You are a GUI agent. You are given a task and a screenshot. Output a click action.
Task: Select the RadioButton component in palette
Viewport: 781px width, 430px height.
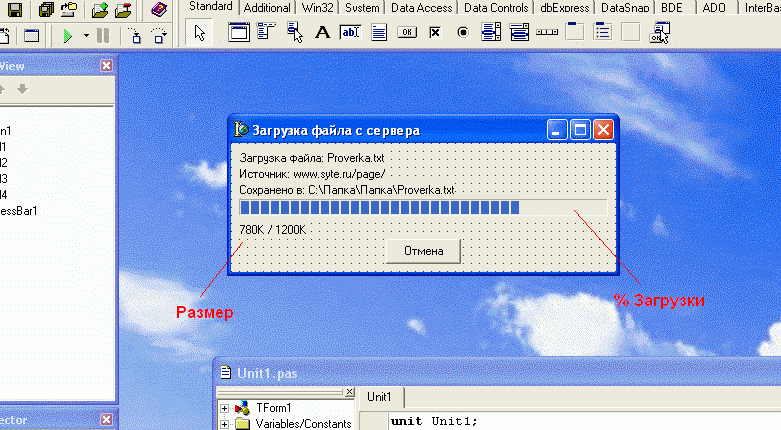click(x=463, y=33)
